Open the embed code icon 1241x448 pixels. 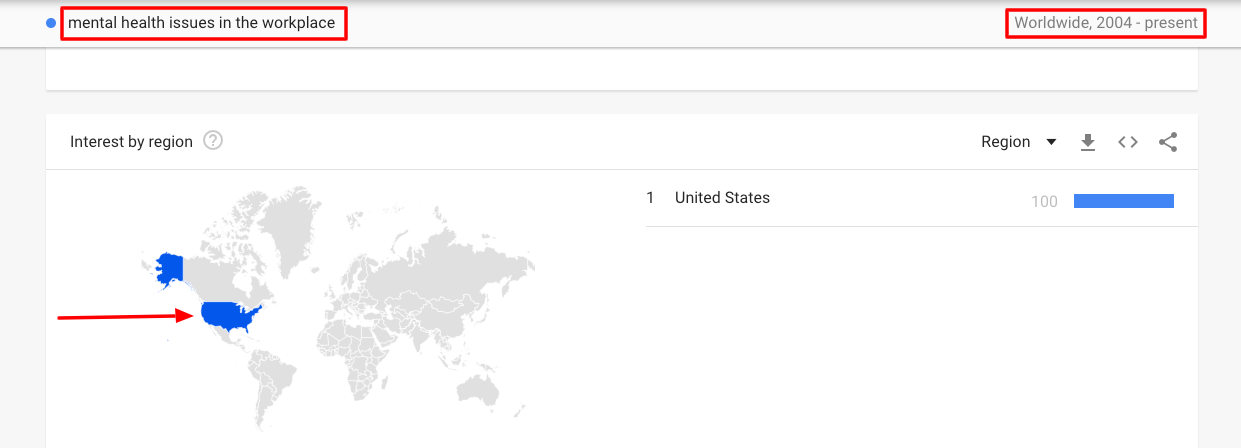[1128, 142]
